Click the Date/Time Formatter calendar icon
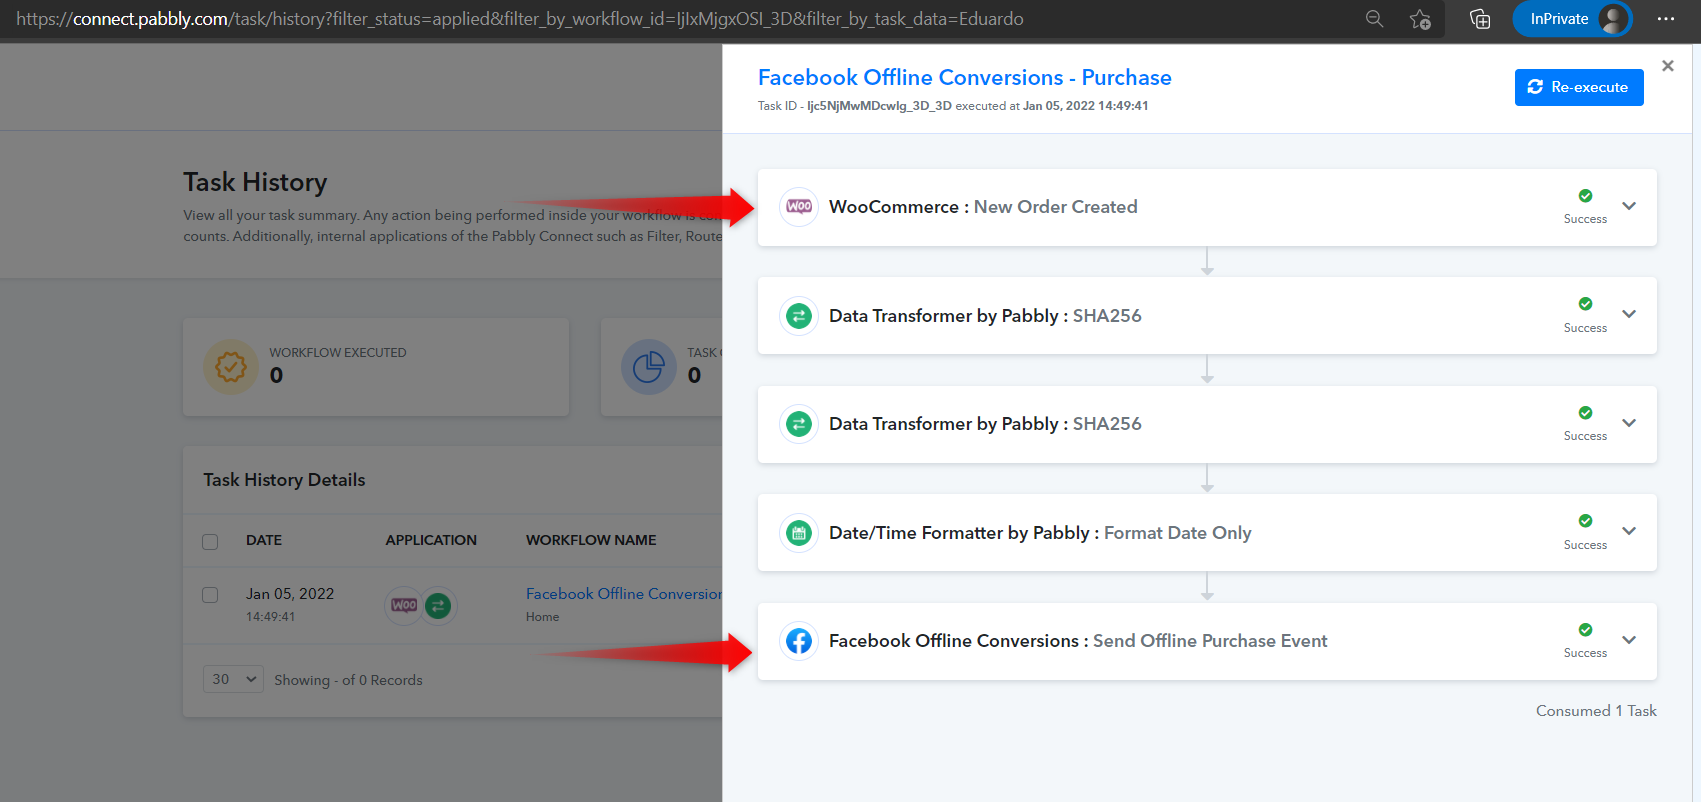Screen dimensions: 1701x802 point(799,533)
